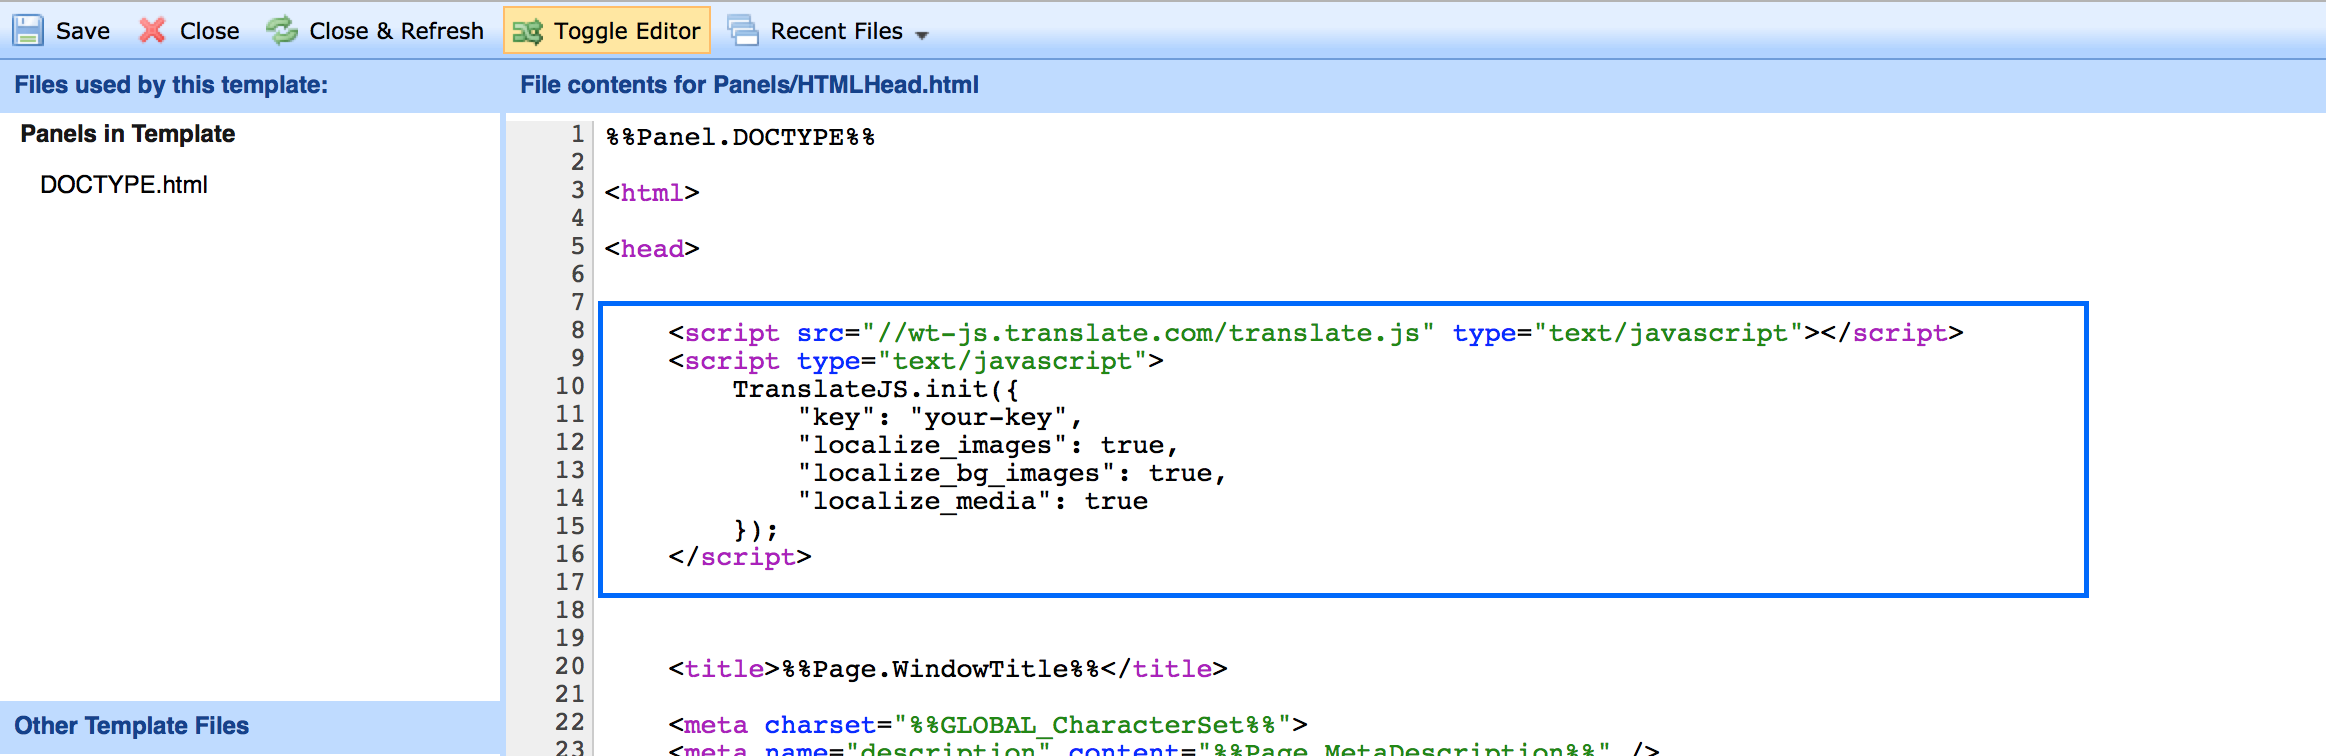Expand the Recent Files dropdown arrow
The width and height of the screenshot is (2326, 756).
coord(922,35)
